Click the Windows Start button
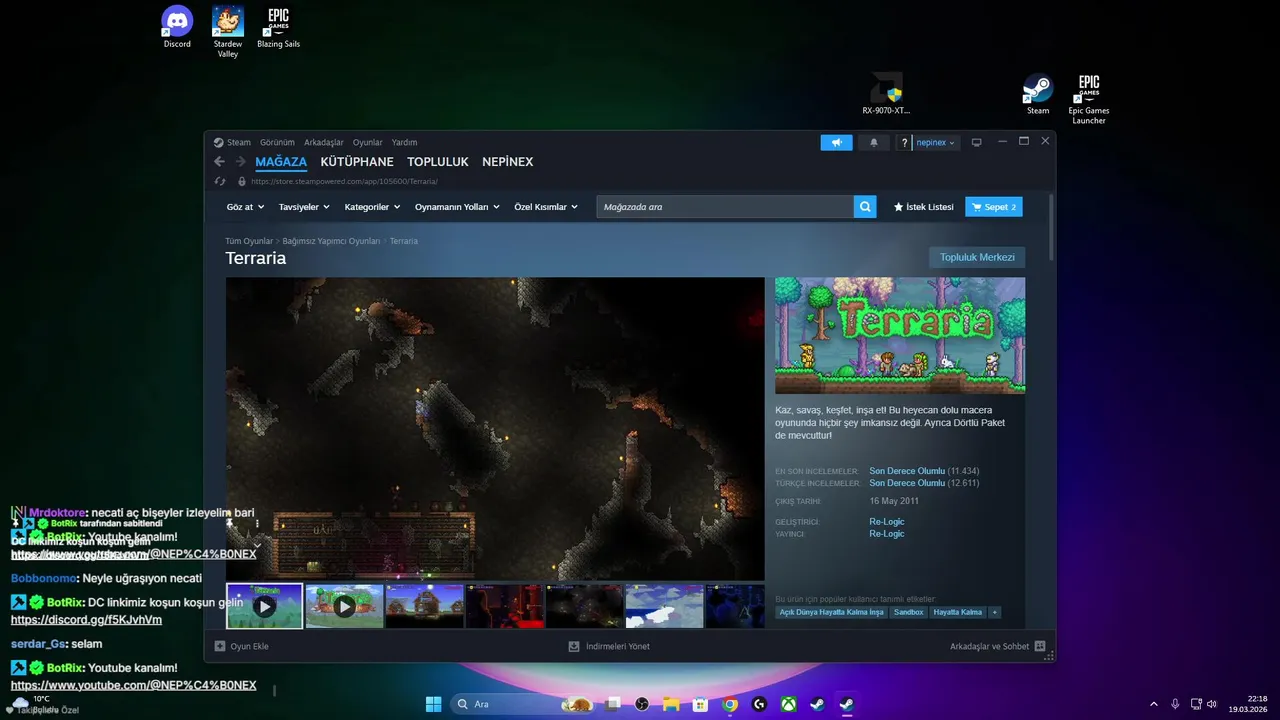This screenshot has width=1280, height=720. pyautogui.click(x=434, y=704)
